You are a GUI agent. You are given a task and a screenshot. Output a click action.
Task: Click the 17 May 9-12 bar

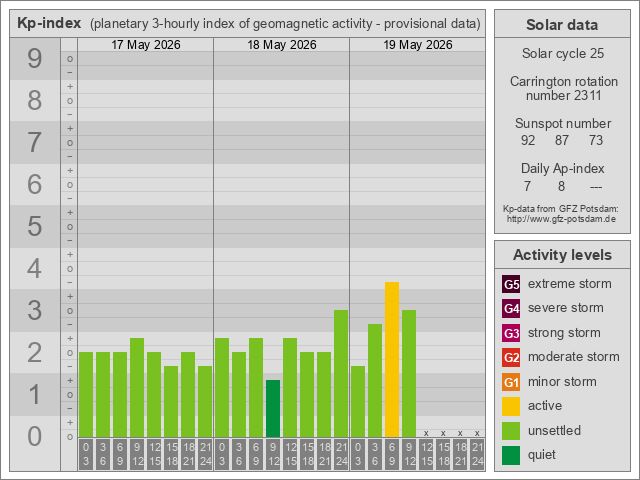[137, 387]
